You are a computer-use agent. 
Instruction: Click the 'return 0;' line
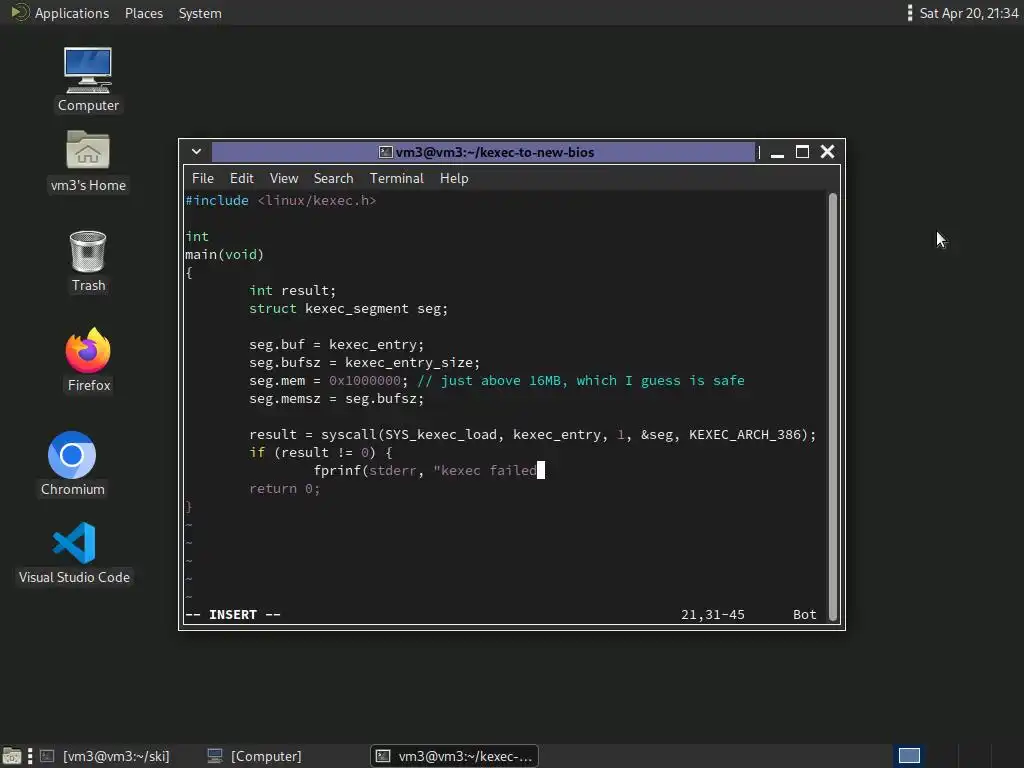(x=284, y=488)
